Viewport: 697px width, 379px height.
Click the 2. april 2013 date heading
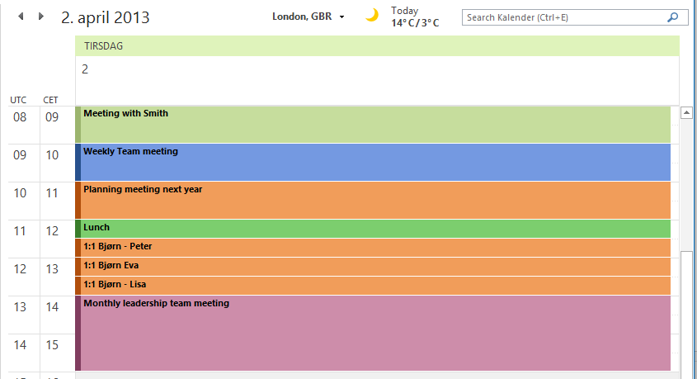click(105, 17)
